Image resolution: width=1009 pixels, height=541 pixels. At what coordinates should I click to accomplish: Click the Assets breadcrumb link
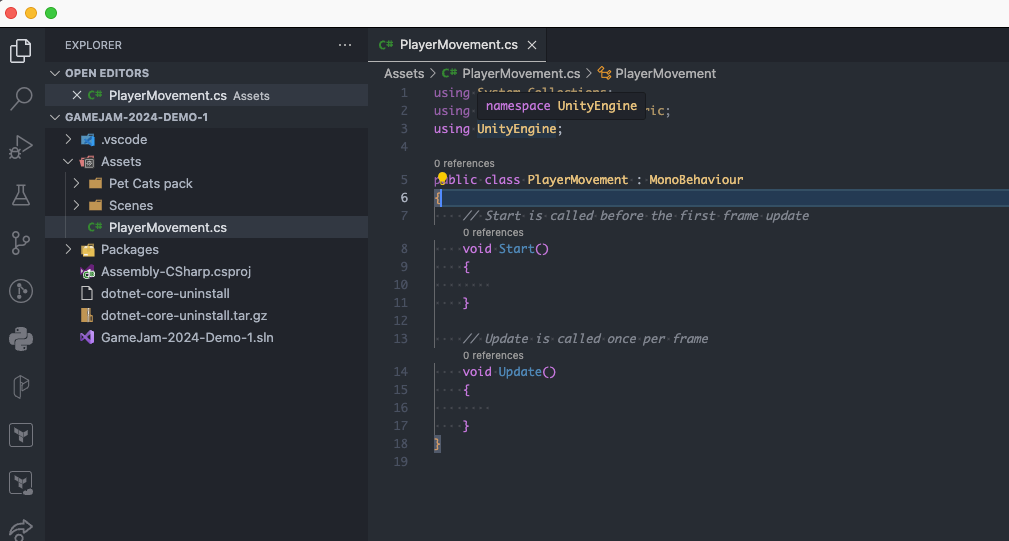click(404, 74)
